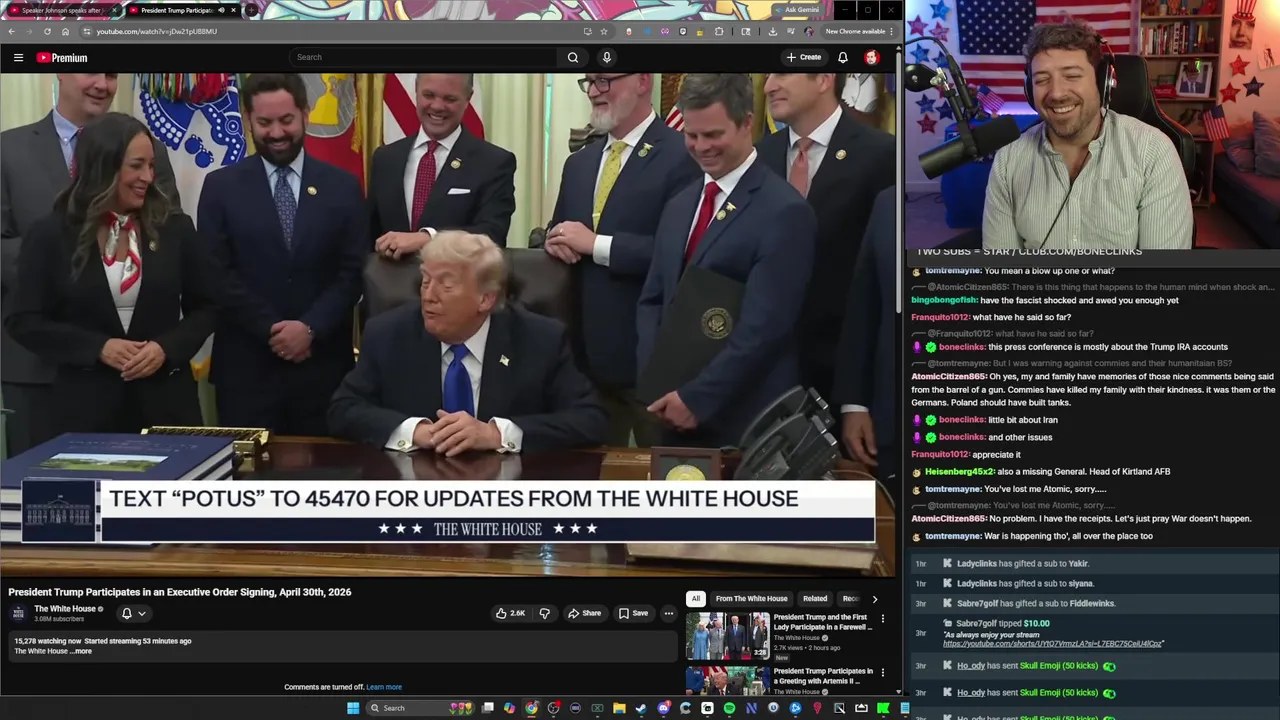The image size is (1280, 720).
Task: Like the video with thumbs up
Action: (x=510, y=613)
